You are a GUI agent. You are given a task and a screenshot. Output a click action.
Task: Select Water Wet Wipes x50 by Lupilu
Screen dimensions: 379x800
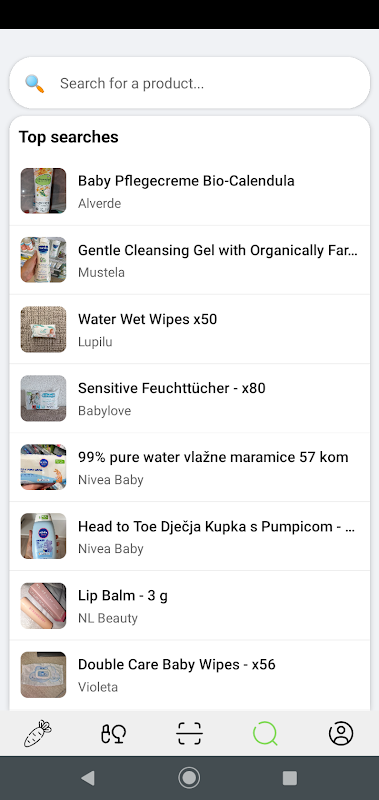(190, 329)
